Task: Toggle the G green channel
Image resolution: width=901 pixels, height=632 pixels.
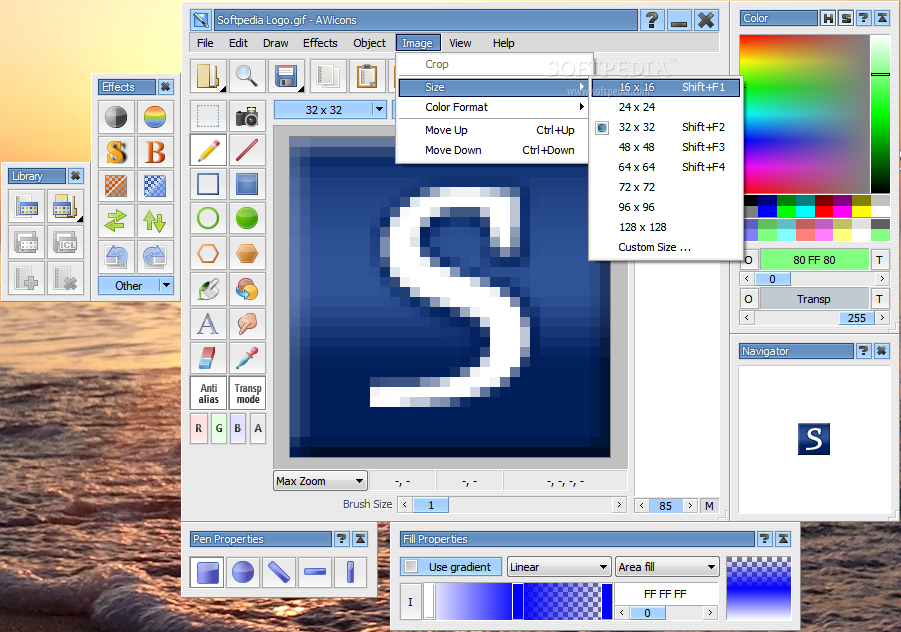Action: pyautogui.click(x=219, y=429)
